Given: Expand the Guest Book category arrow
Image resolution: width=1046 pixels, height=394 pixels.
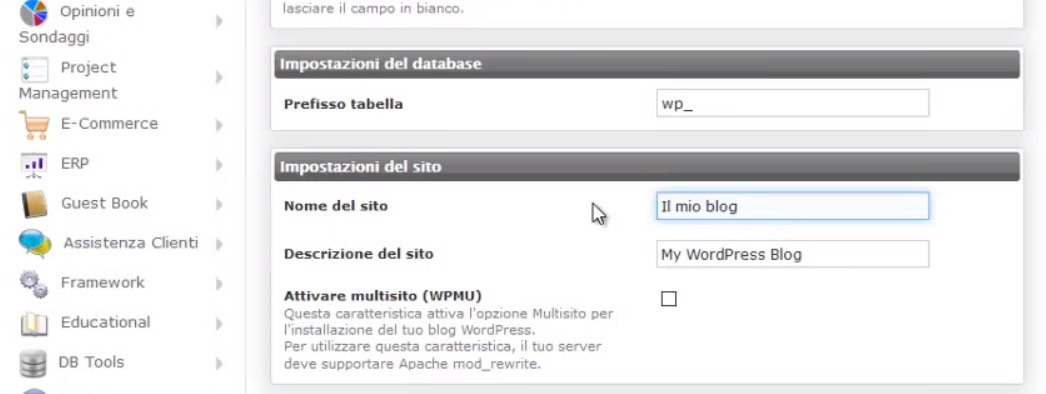Looking at the screenshot, I should point(219,205).
